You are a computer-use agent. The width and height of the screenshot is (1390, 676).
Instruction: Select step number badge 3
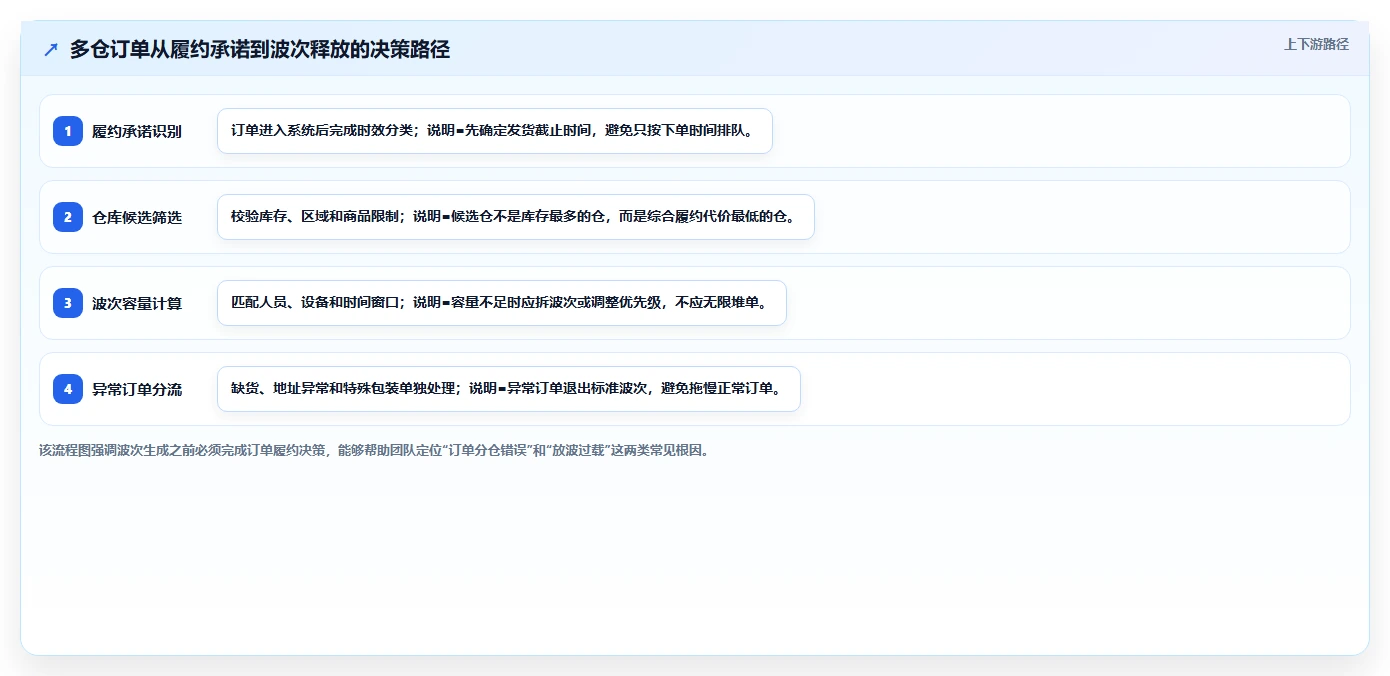(x=68, y=303)
